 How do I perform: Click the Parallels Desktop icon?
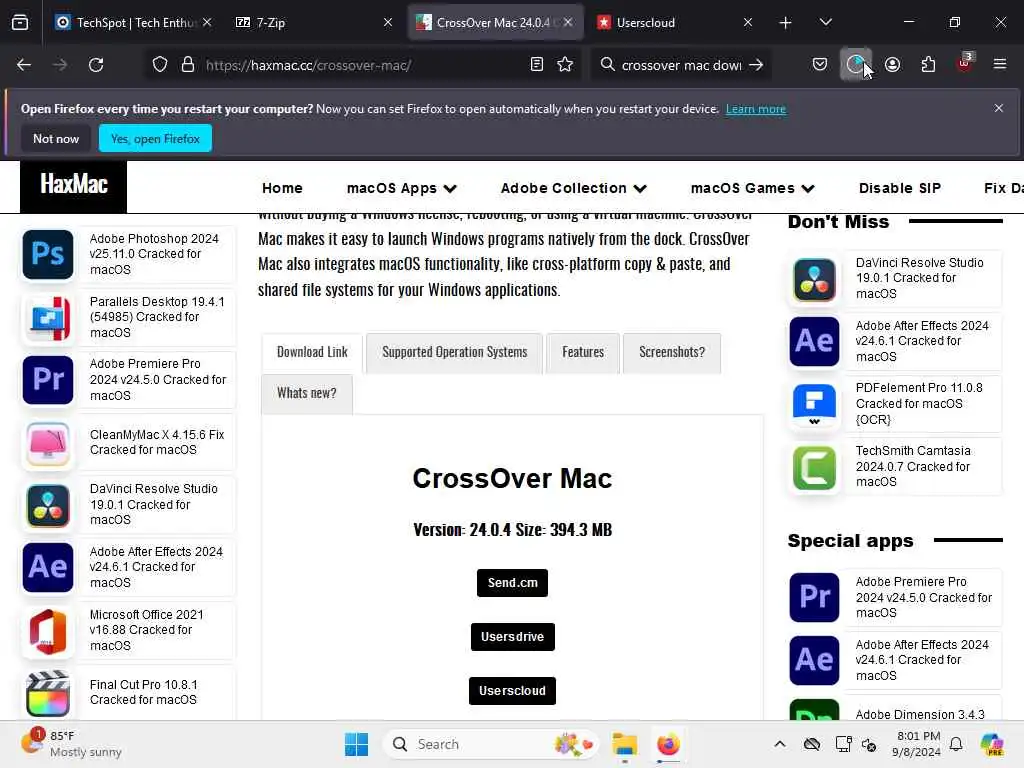48,318
